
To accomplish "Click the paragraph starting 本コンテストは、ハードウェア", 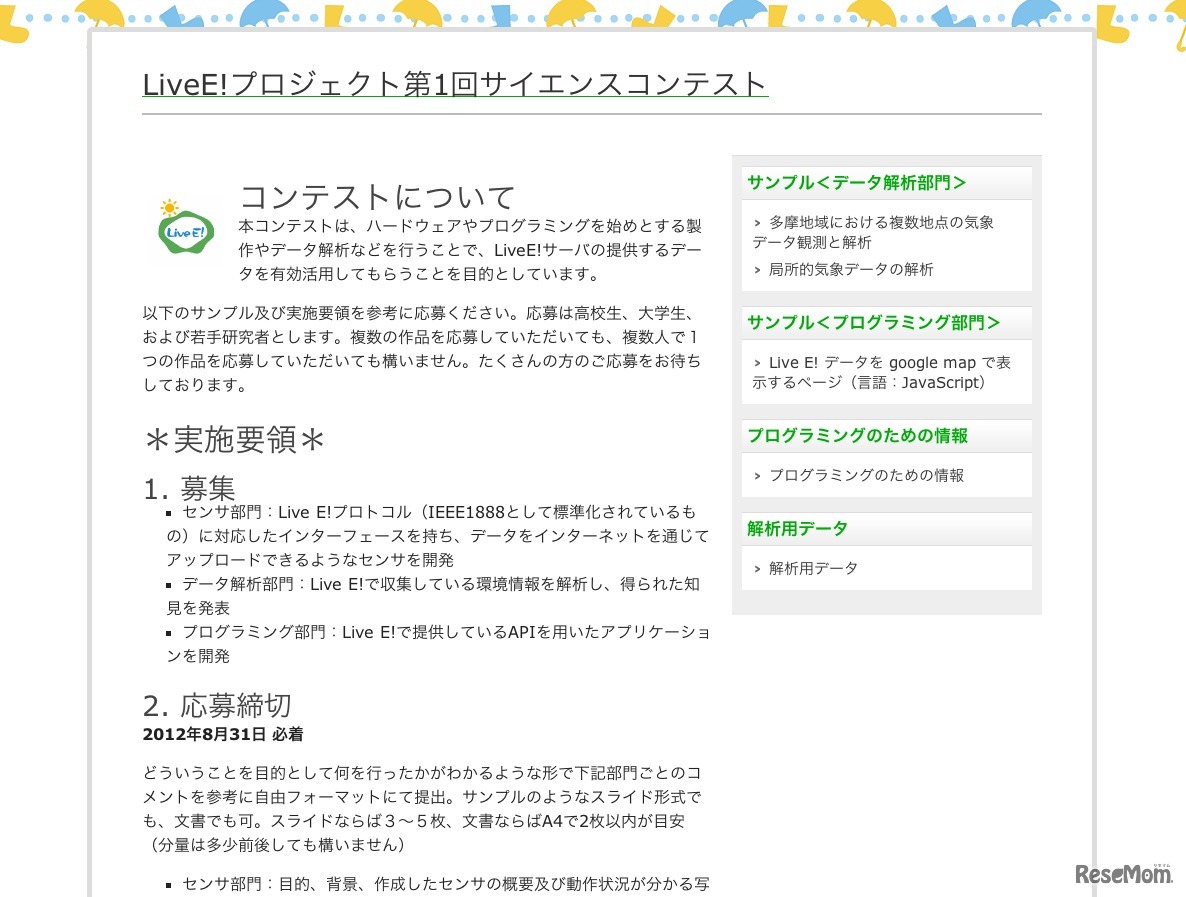I will point(470,250).
